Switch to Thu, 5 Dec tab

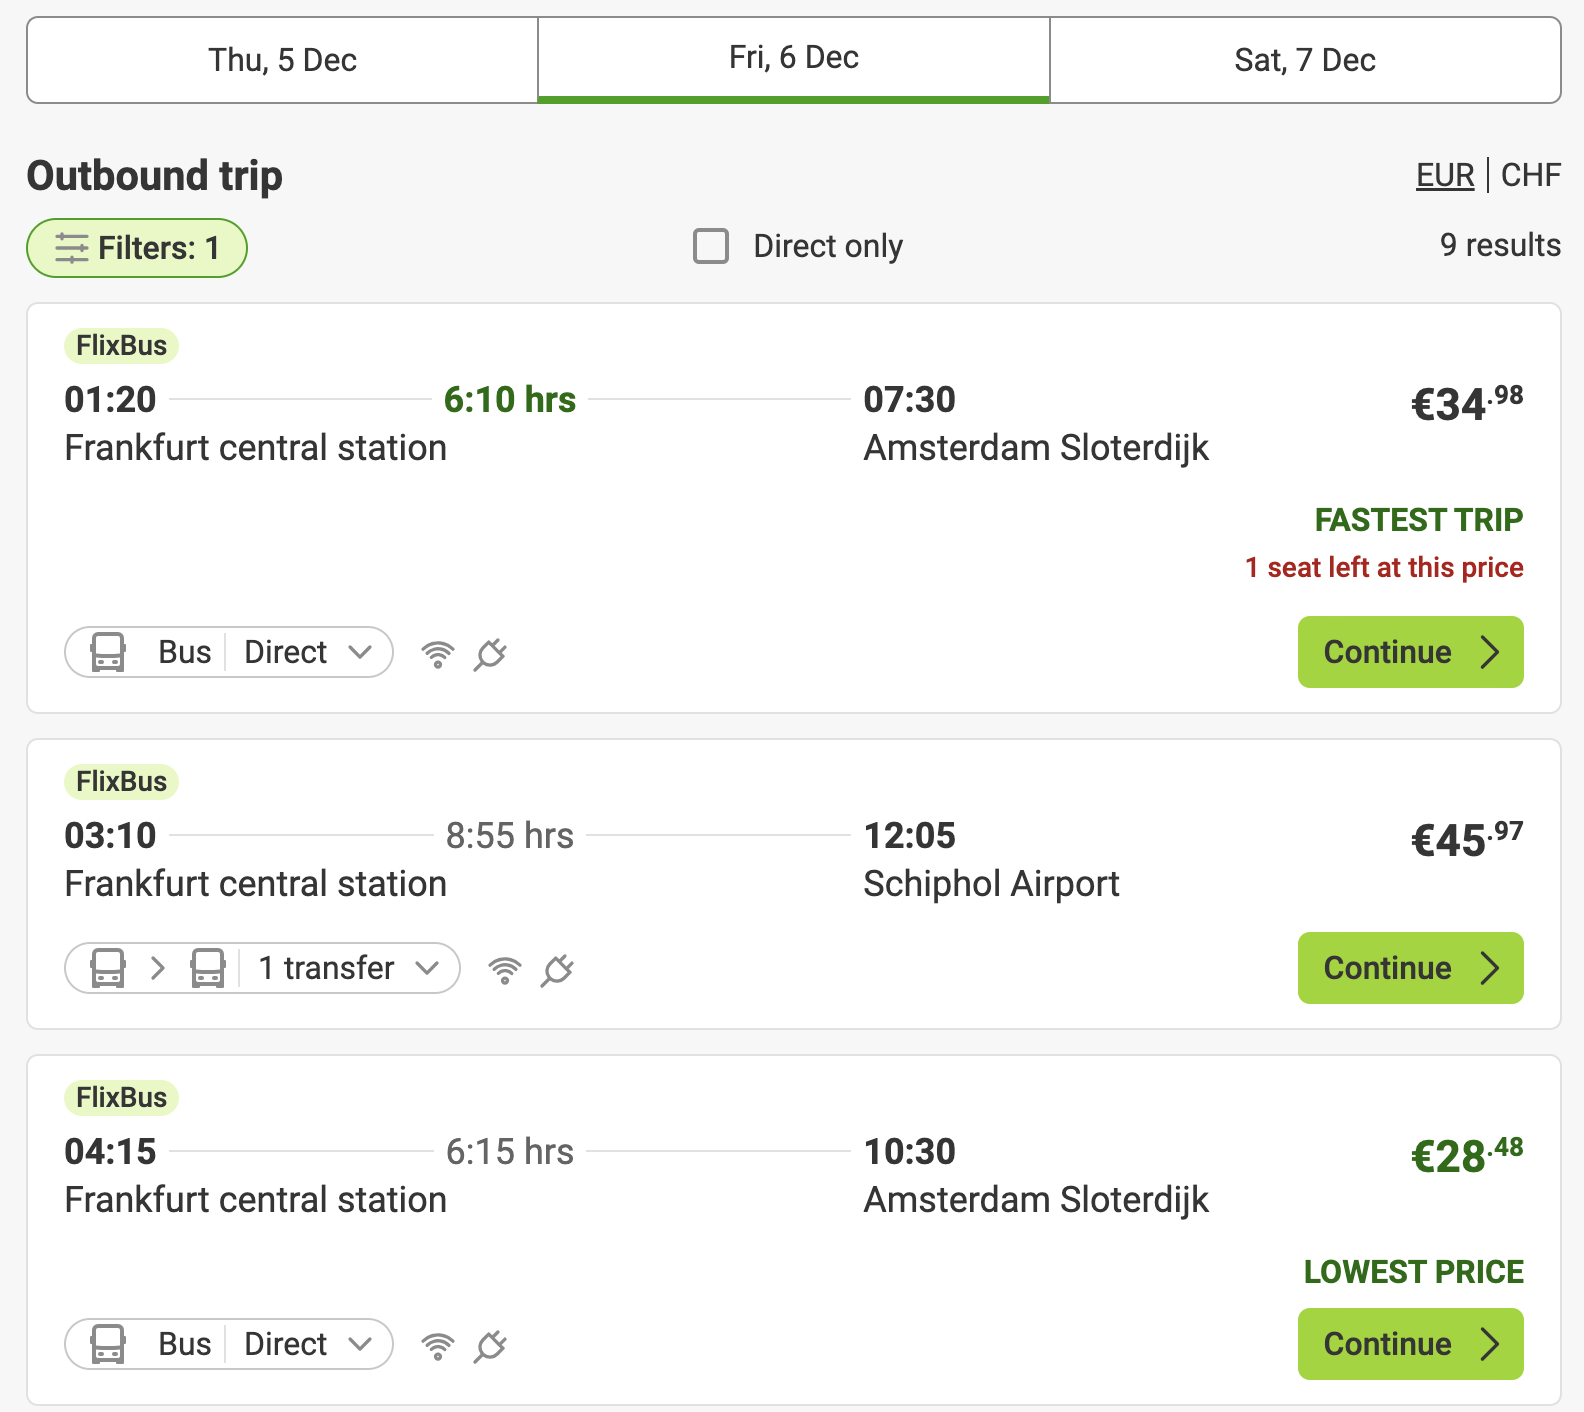(282, 60)
